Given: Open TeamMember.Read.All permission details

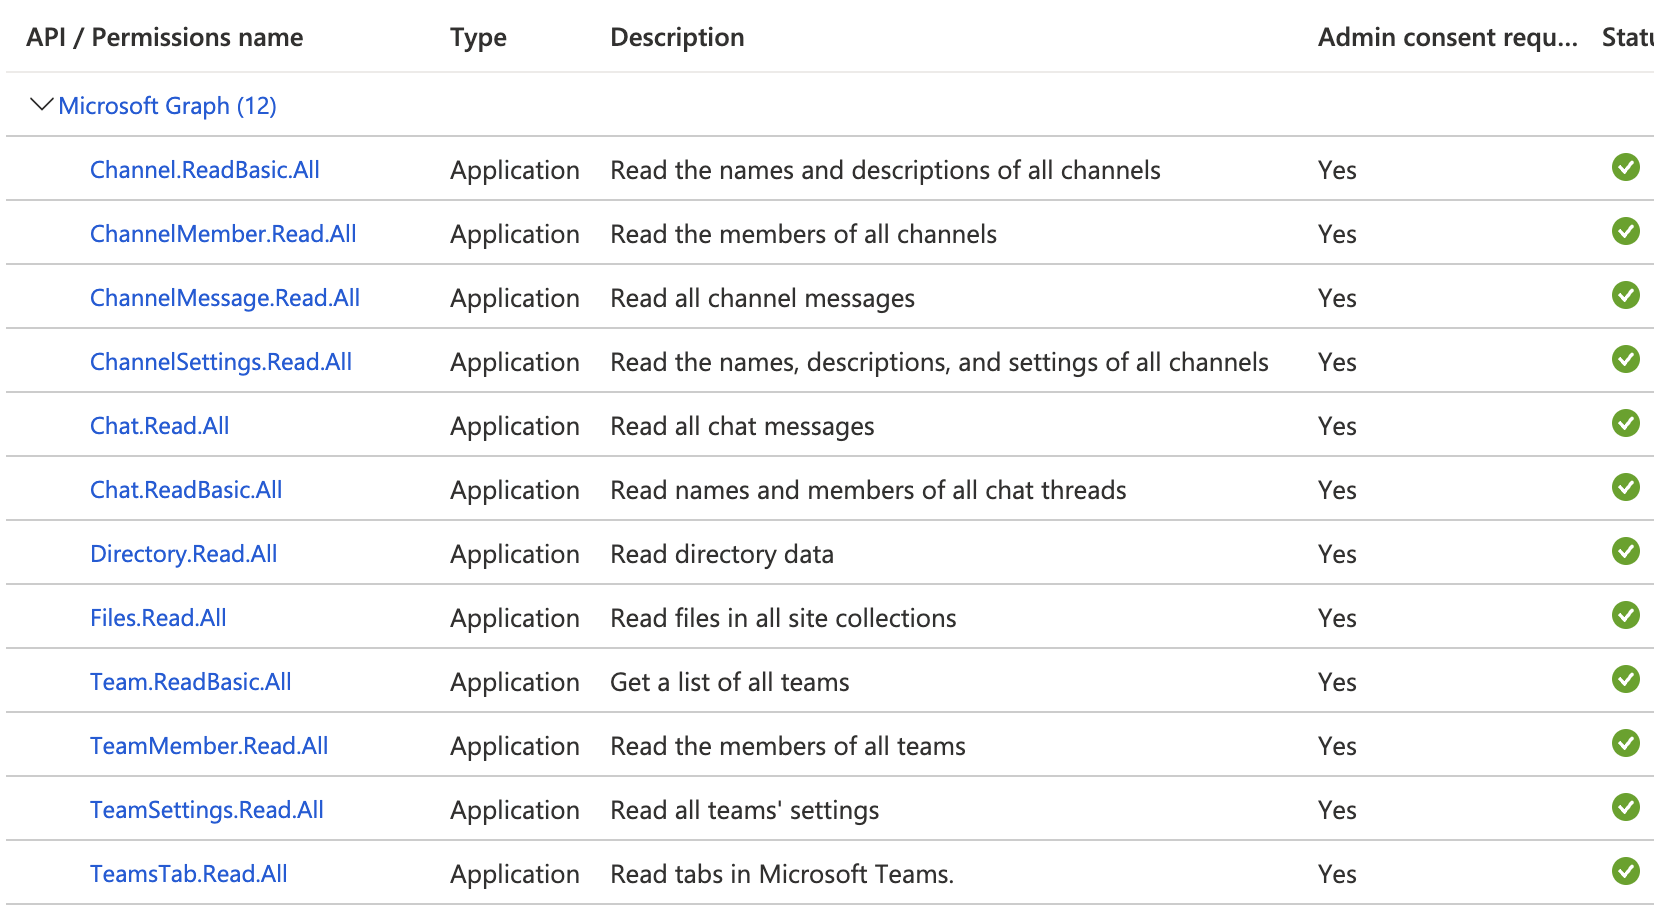Looking at the screenshot, I should 209,746.
